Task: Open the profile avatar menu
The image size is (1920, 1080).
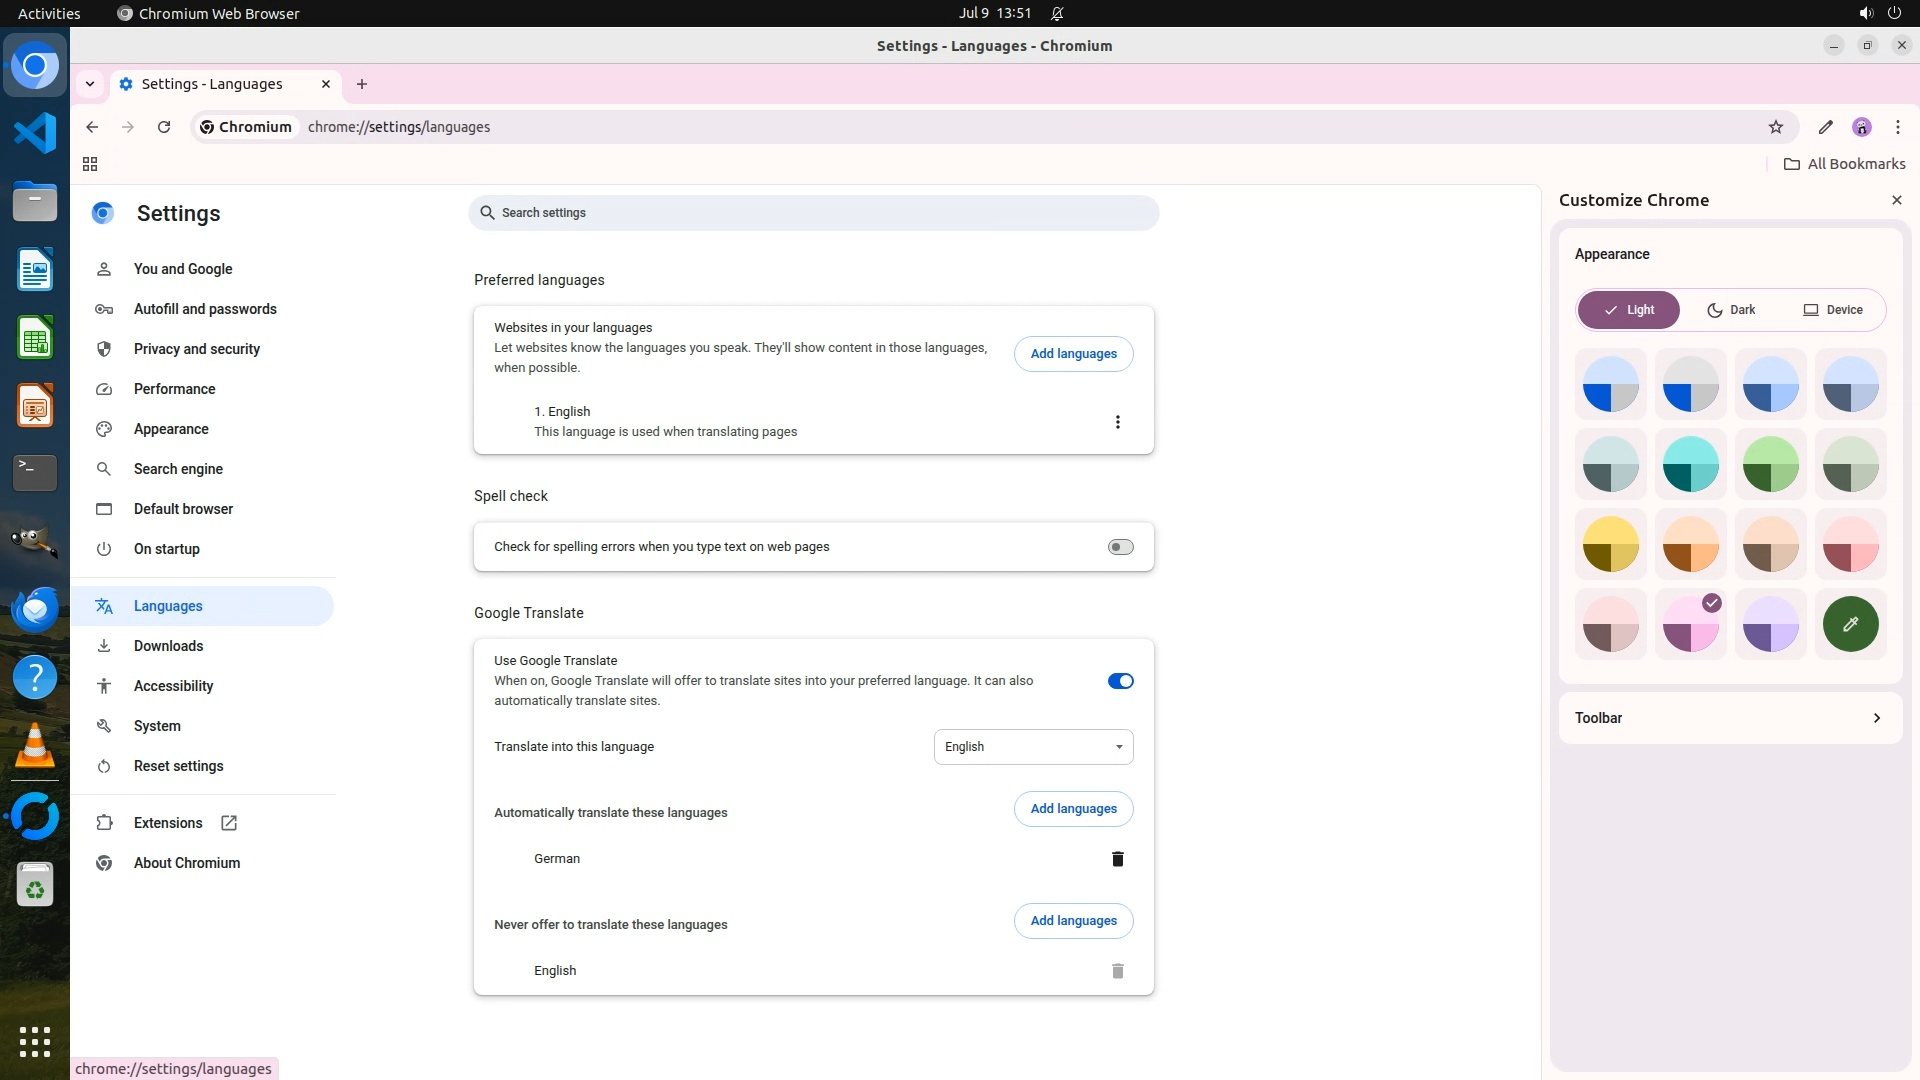Action: (1862, 127)
